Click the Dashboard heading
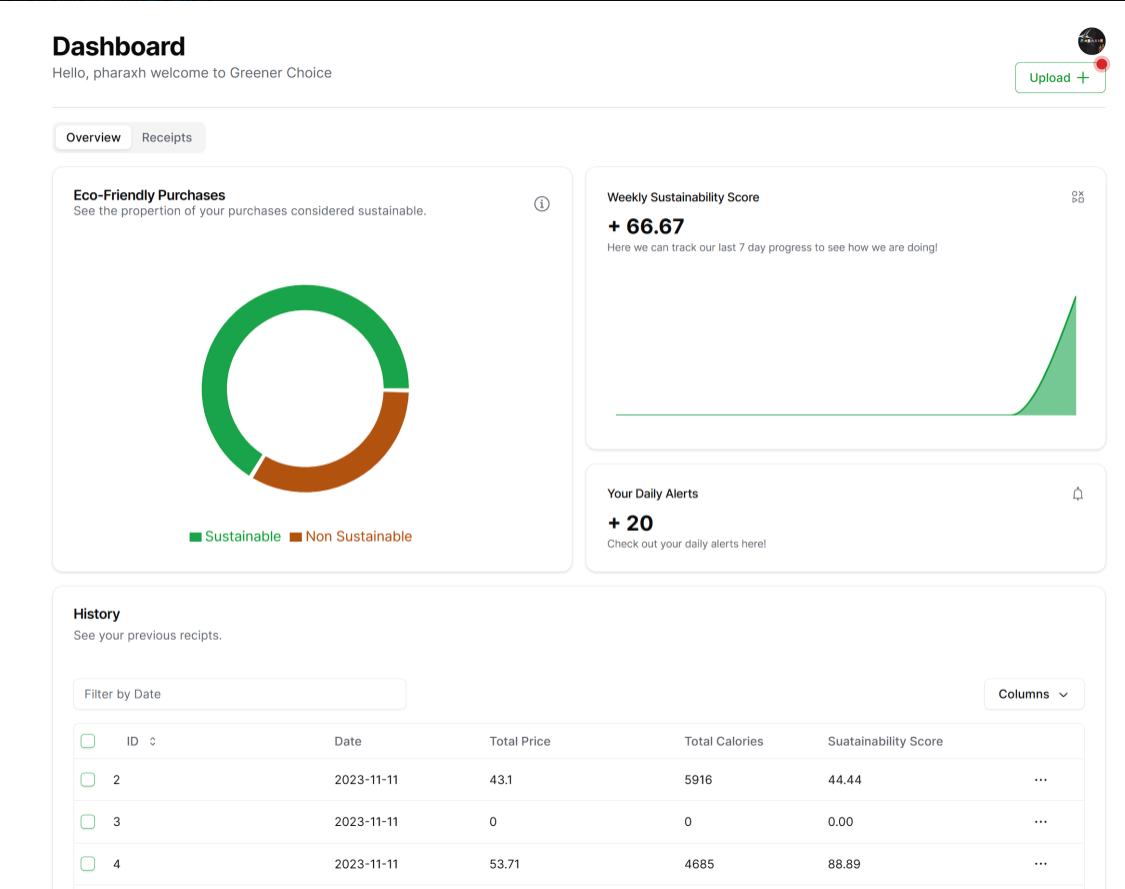The width and height of the screenshot is (1125, 889). 118,47
